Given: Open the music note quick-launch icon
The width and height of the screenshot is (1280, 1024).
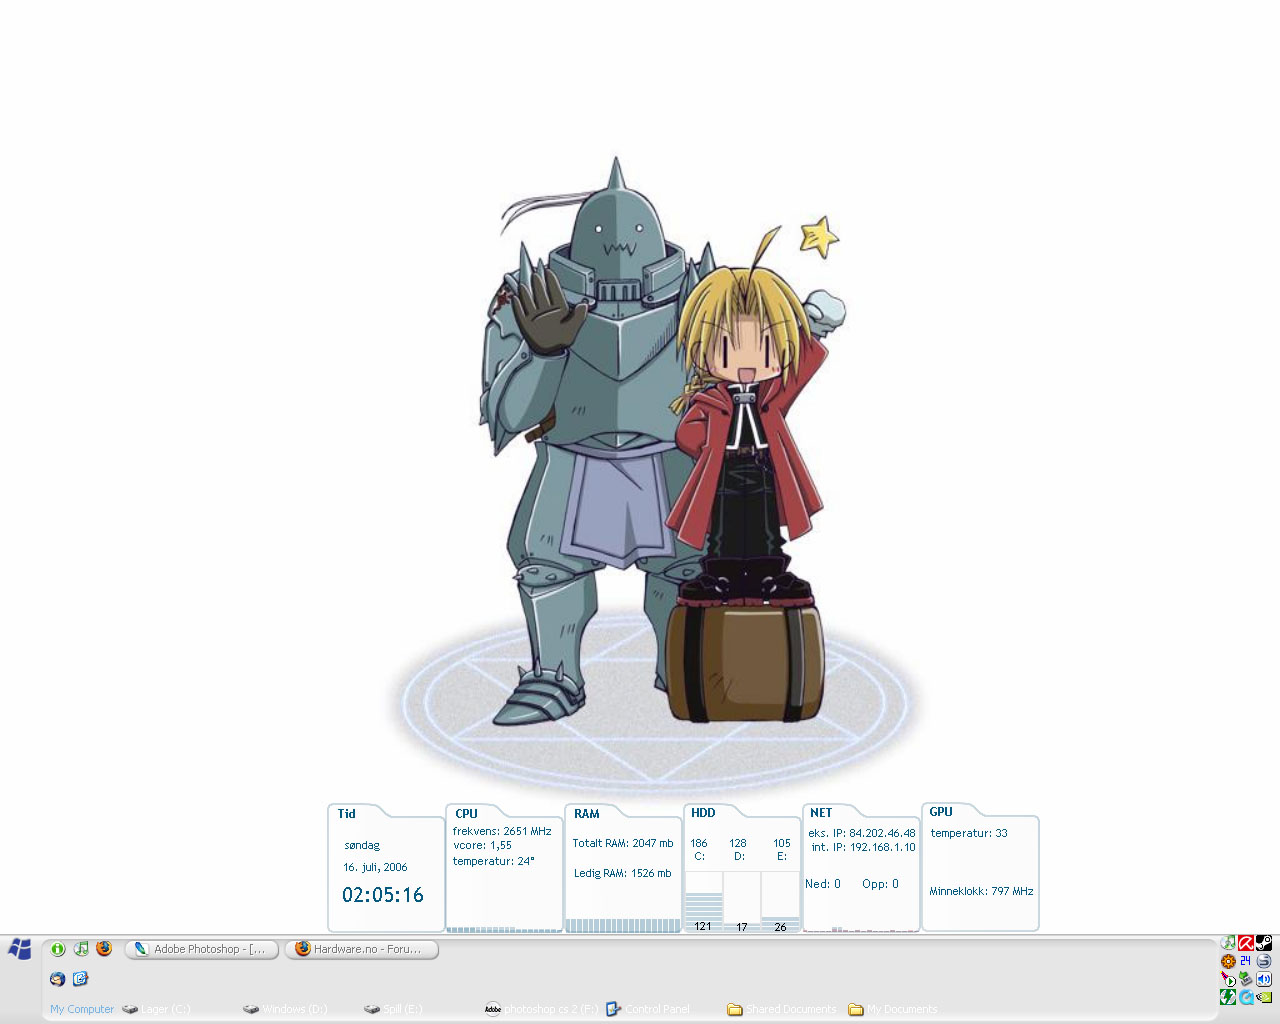Looking at the screenshot, I should click(81, 949).
